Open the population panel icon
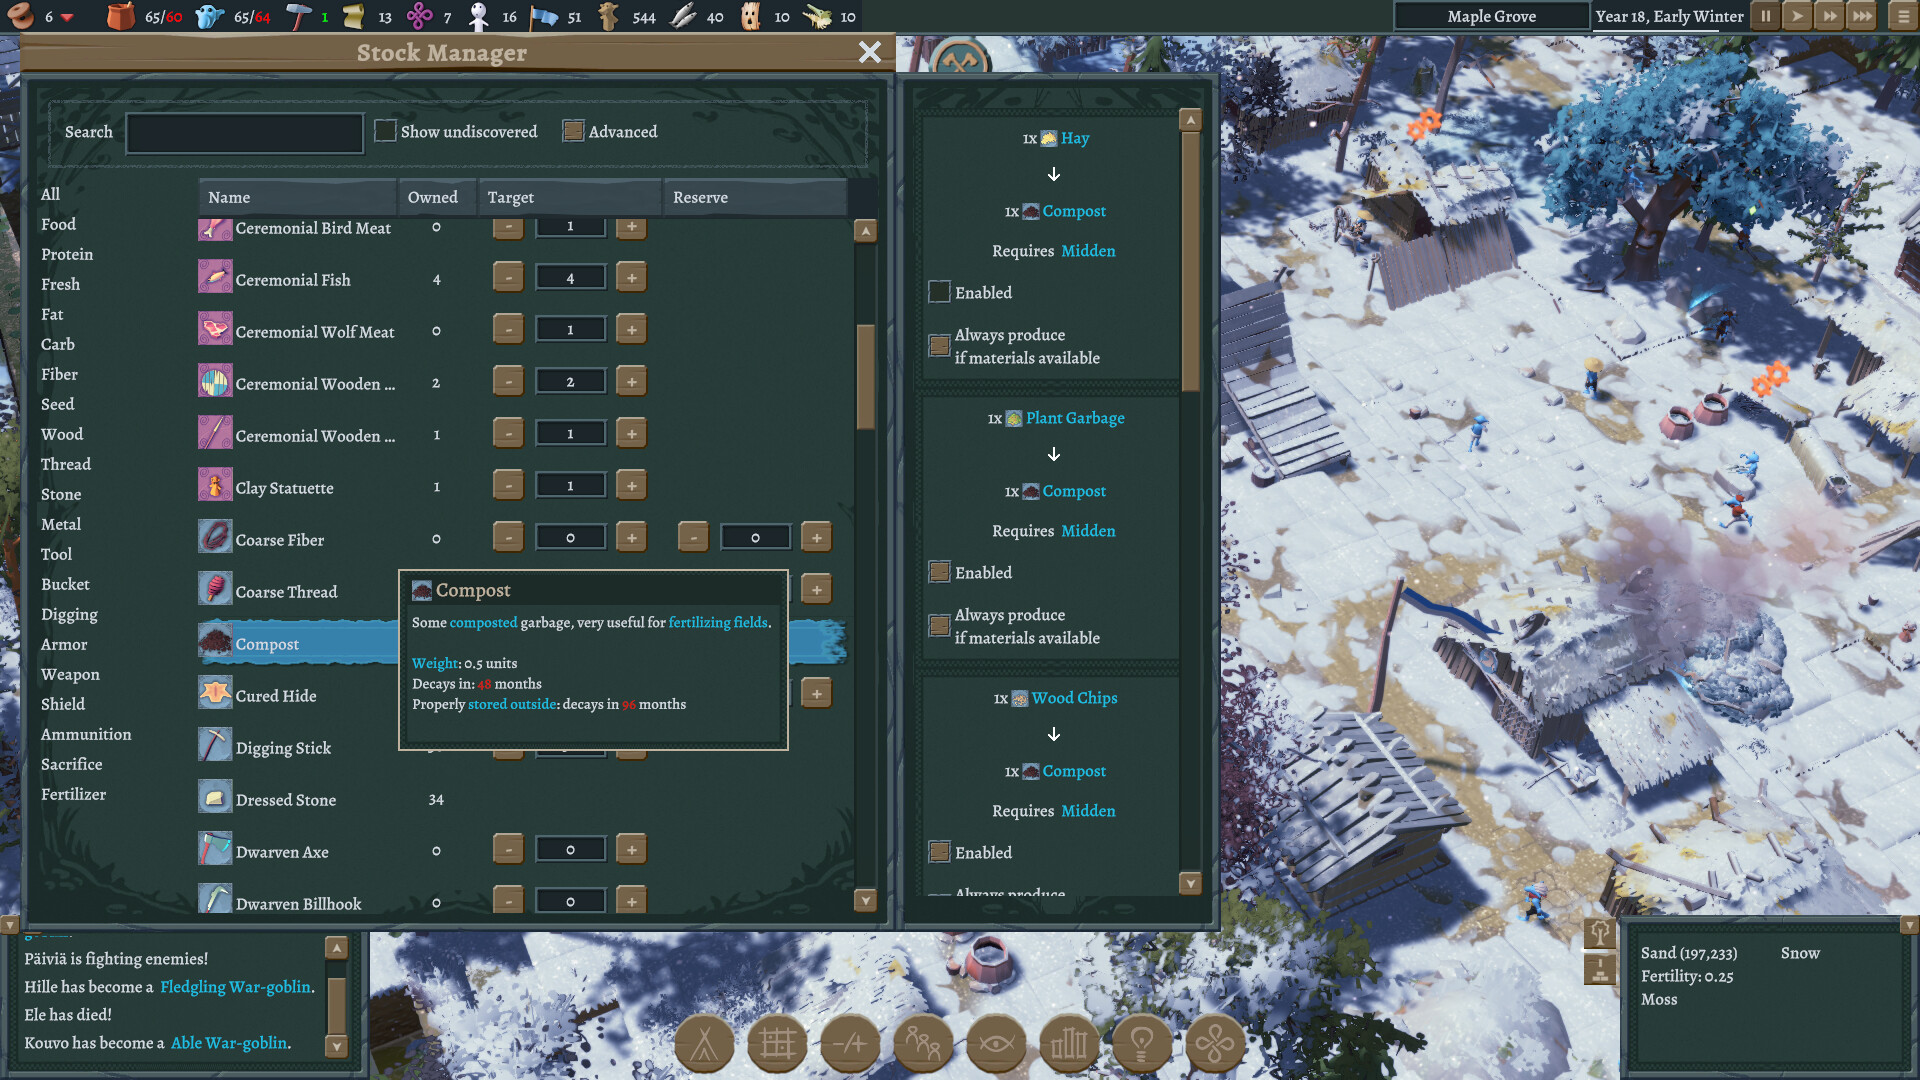The width and height of the screenshot is (1920, 1080). (924, 1043)
